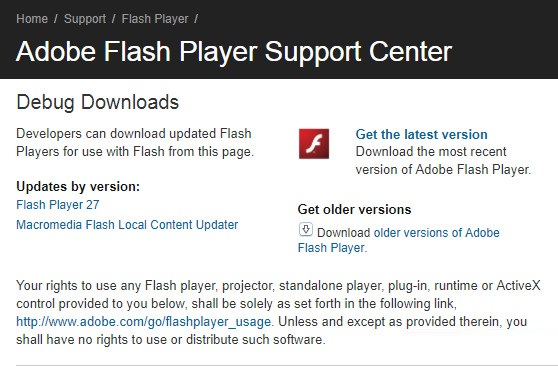Click the trailing slash after Flash Player breadcrumb
This screenshot has height=366, width=558.
[x=196, y=19]
